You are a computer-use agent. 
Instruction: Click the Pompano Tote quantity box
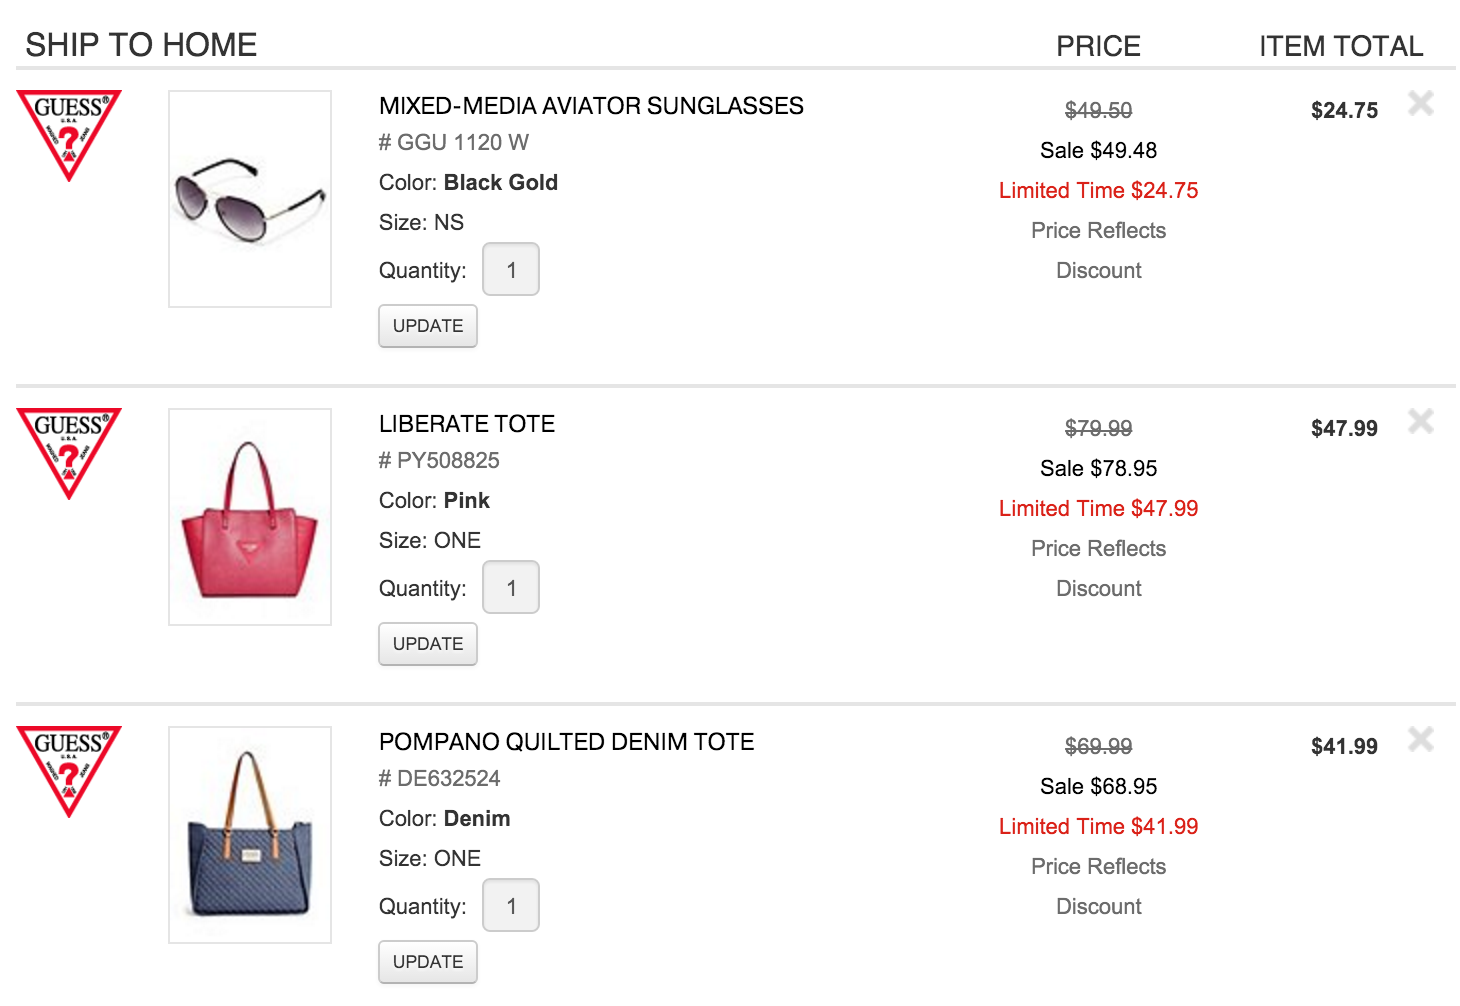click(511, 906)
